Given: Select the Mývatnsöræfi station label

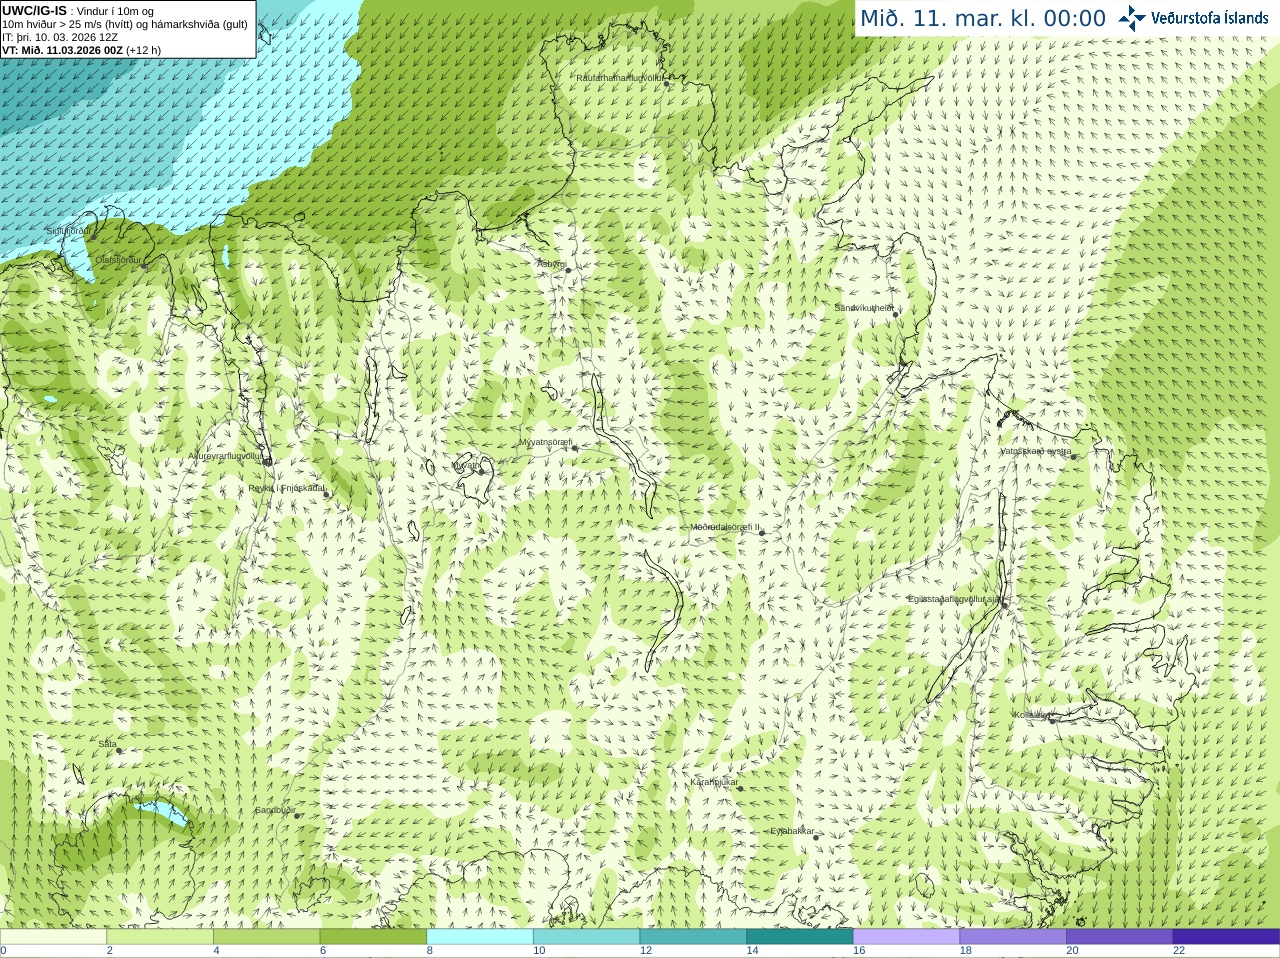Looking at the screenshot, I should [x=545, y=442].
